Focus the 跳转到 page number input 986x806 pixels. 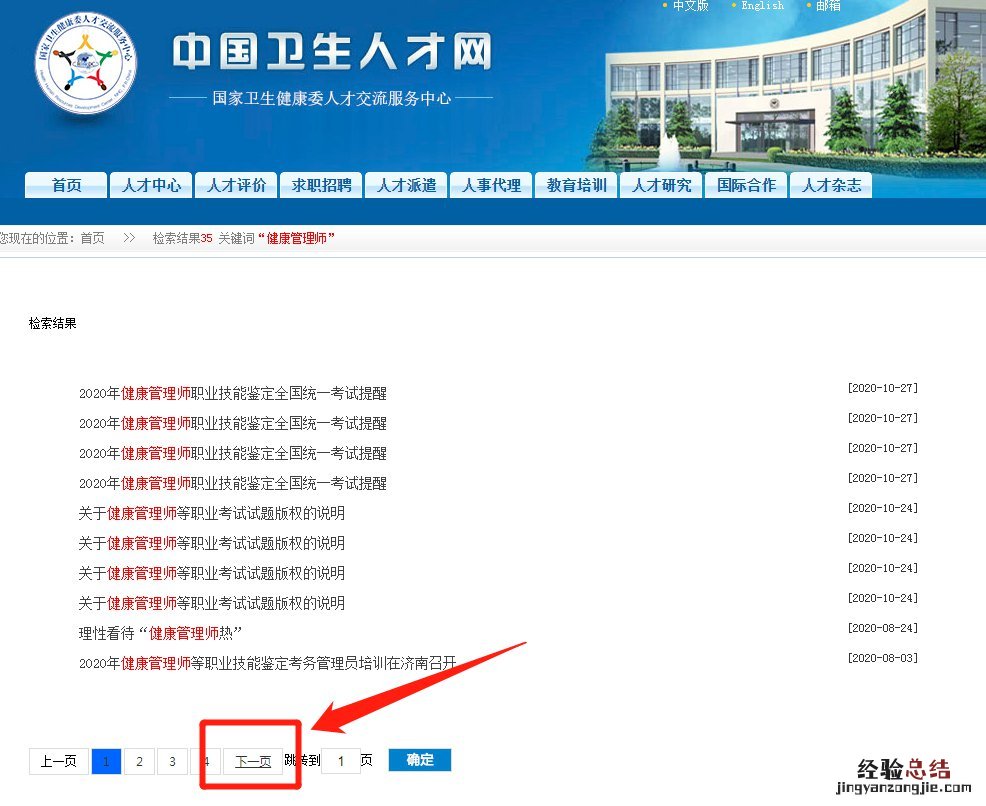pos(341,761)
